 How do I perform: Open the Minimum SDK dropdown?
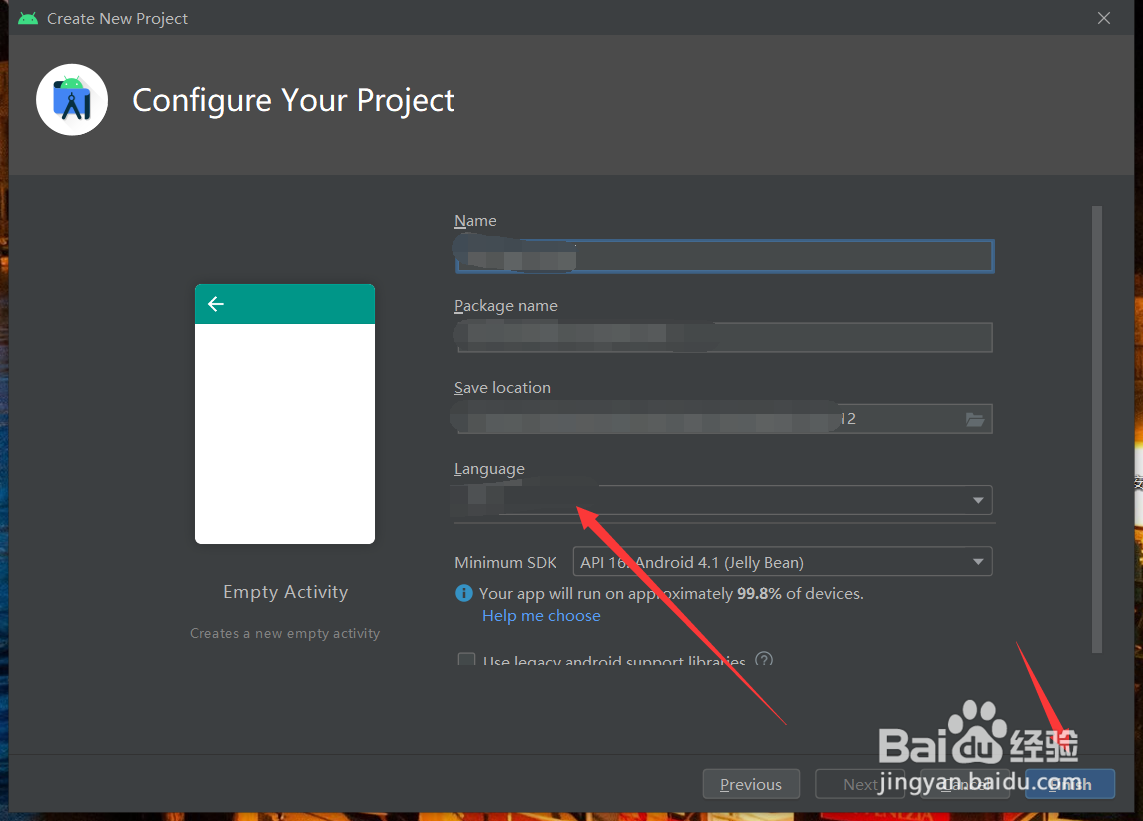(x=782, y=561)
